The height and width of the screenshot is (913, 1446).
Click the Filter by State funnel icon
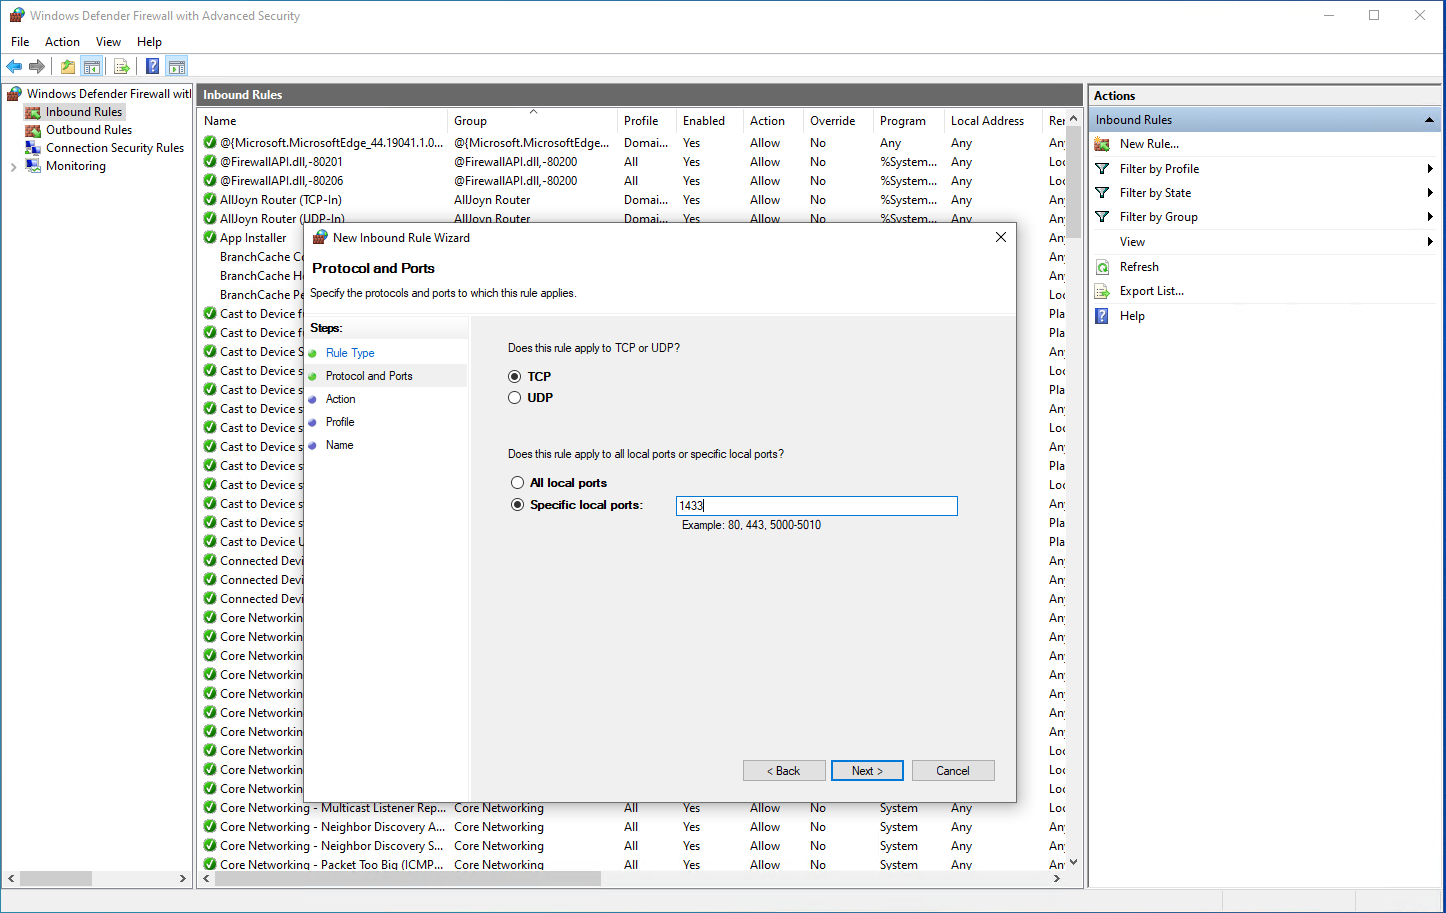tap(1102, 193)
